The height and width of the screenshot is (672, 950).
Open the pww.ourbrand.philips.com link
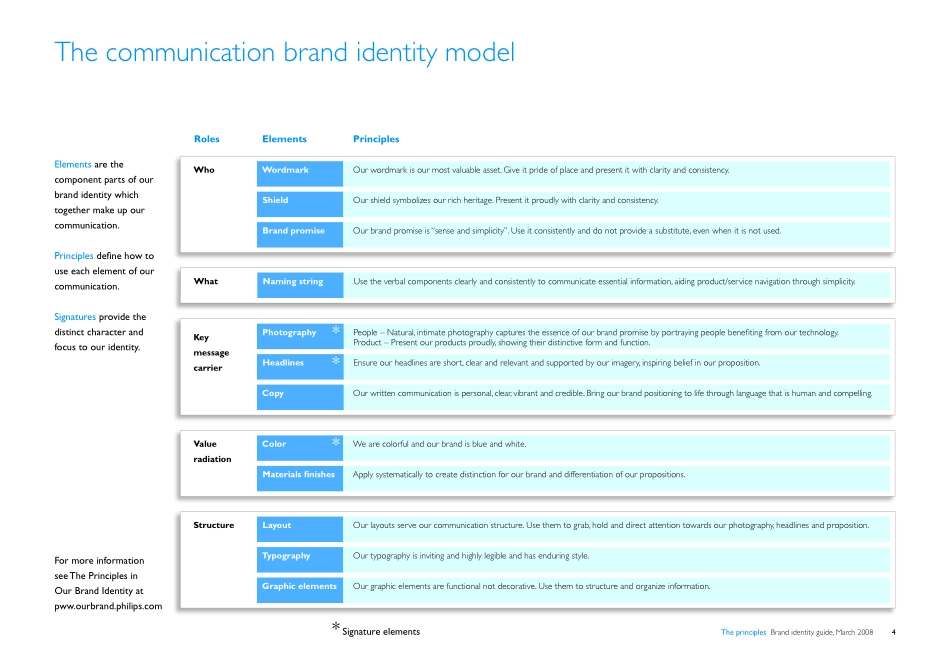[108, 606]
